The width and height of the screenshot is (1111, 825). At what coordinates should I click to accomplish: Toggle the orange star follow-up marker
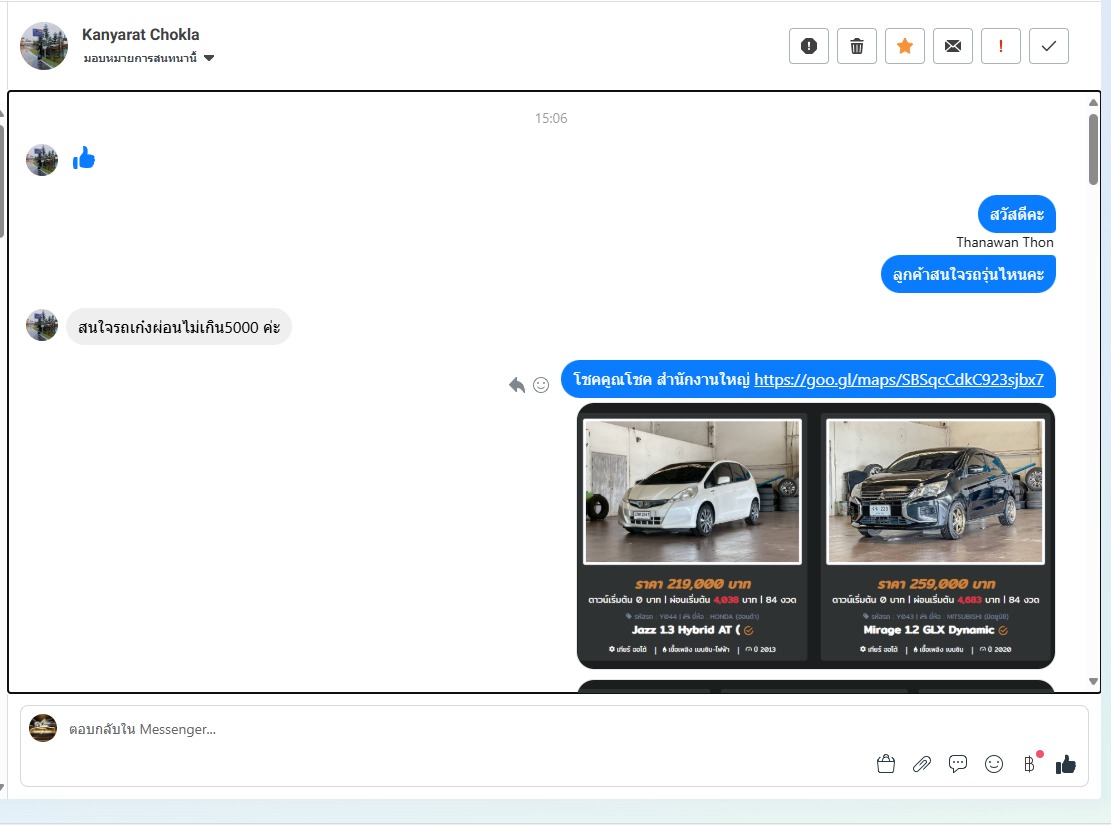[x=905, y=46]
